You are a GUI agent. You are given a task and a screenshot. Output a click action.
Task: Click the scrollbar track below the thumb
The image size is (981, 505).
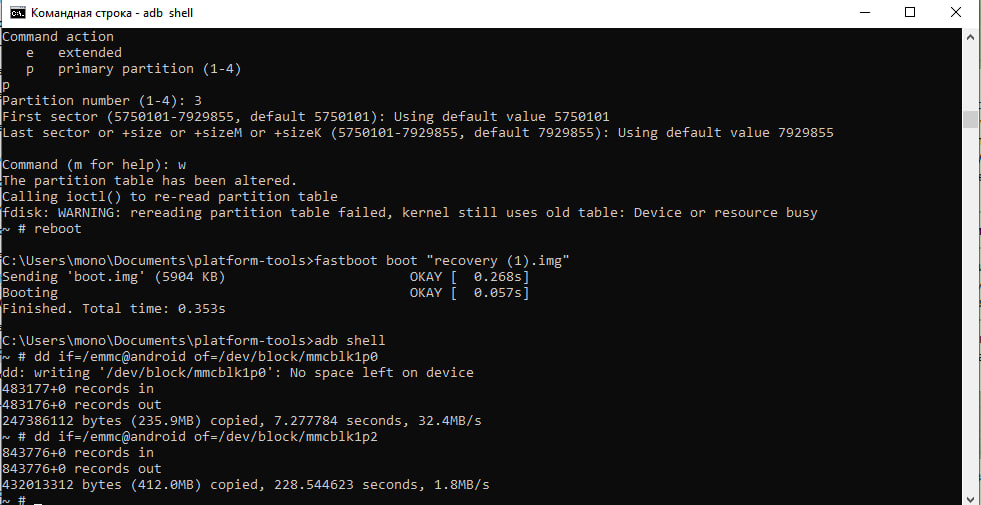pyautogui.click(x=970, y=313)
